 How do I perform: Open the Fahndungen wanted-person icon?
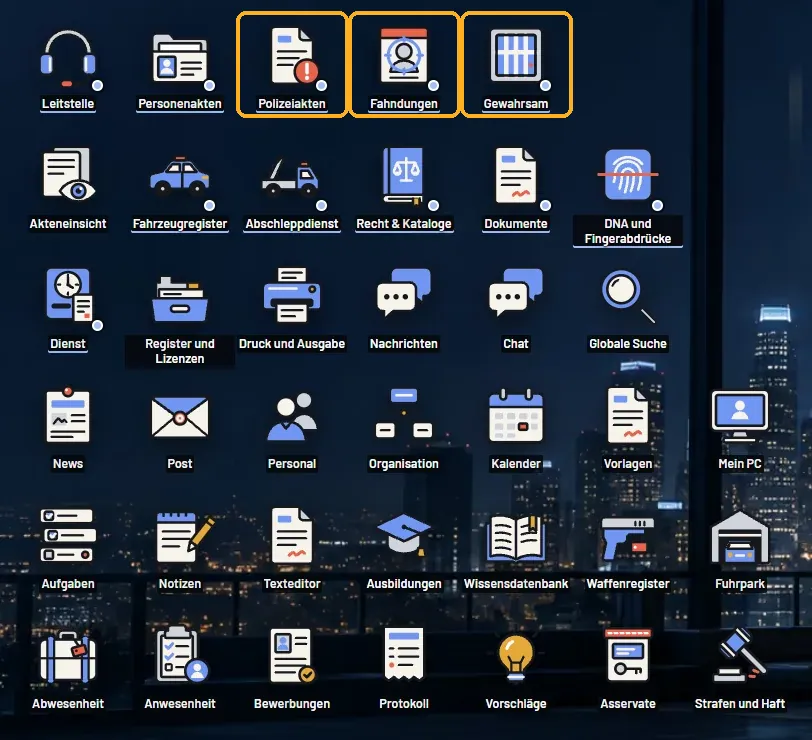click(x=404, y=57)
